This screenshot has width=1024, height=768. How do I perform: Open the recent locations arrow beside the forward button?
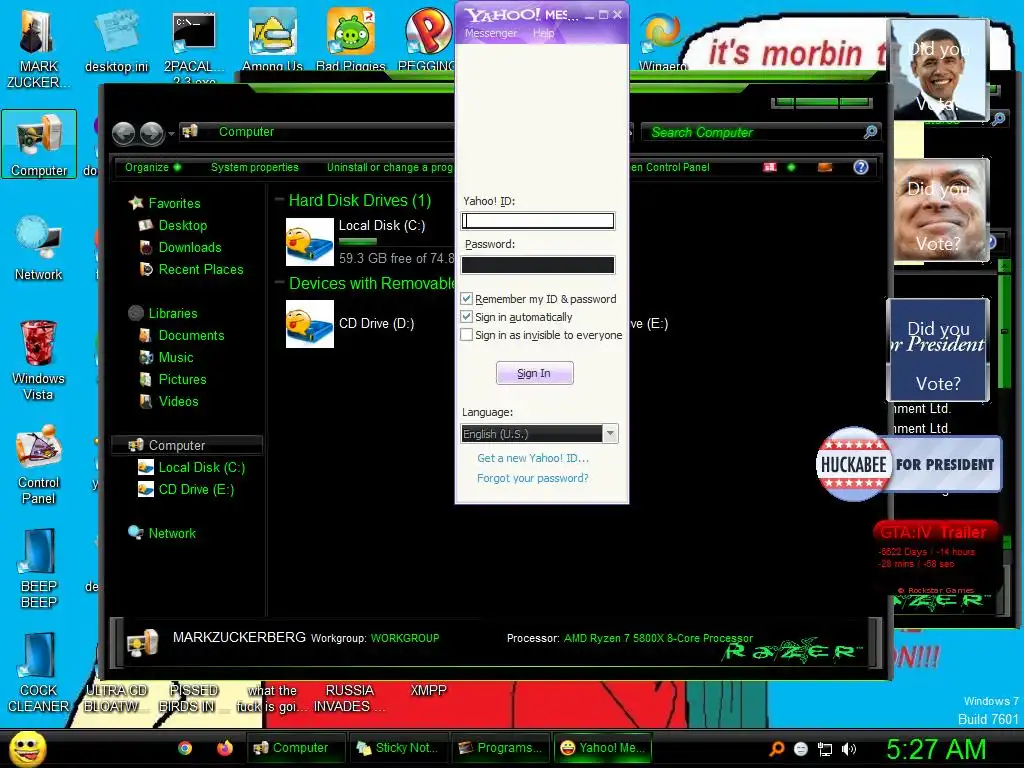point(171,134)
